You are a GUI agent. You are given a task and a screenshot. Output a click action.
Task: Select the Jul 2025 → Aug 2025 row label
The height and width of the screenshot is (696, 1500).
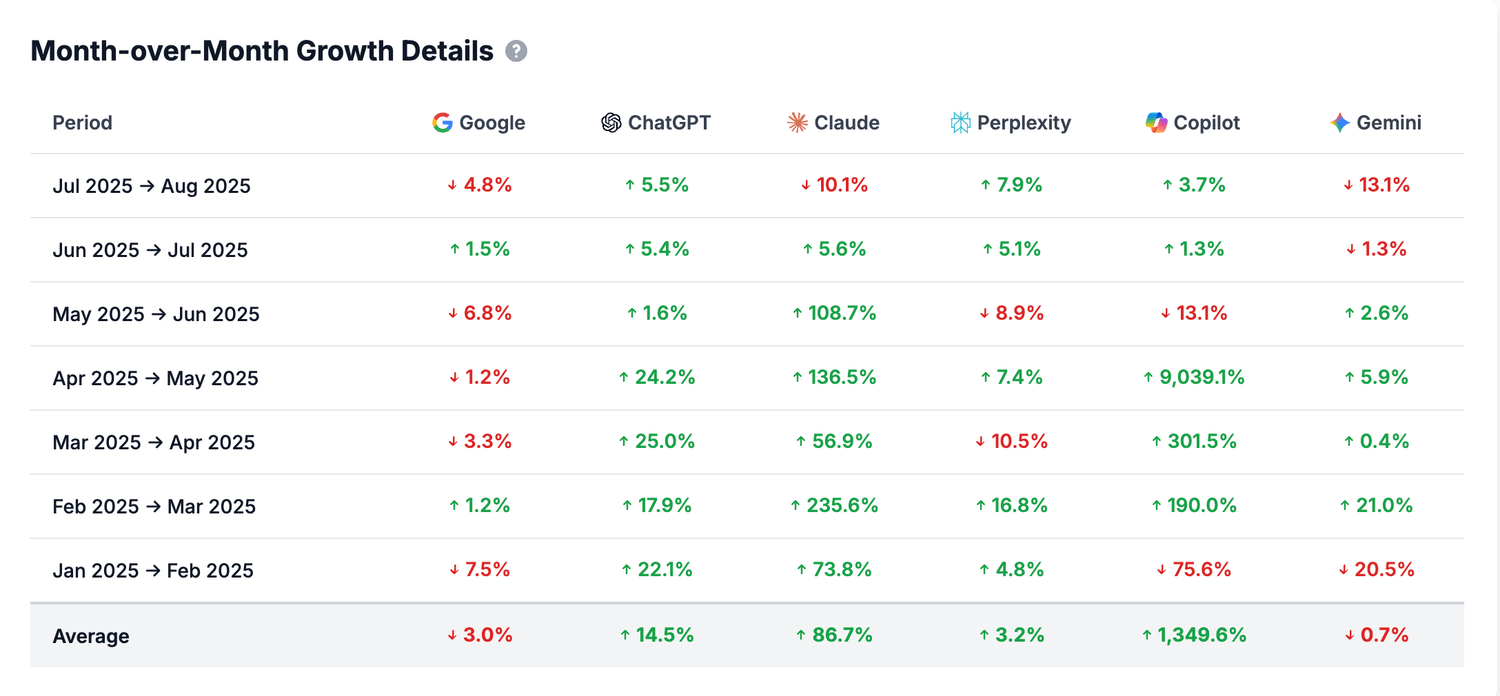(151, 186)
